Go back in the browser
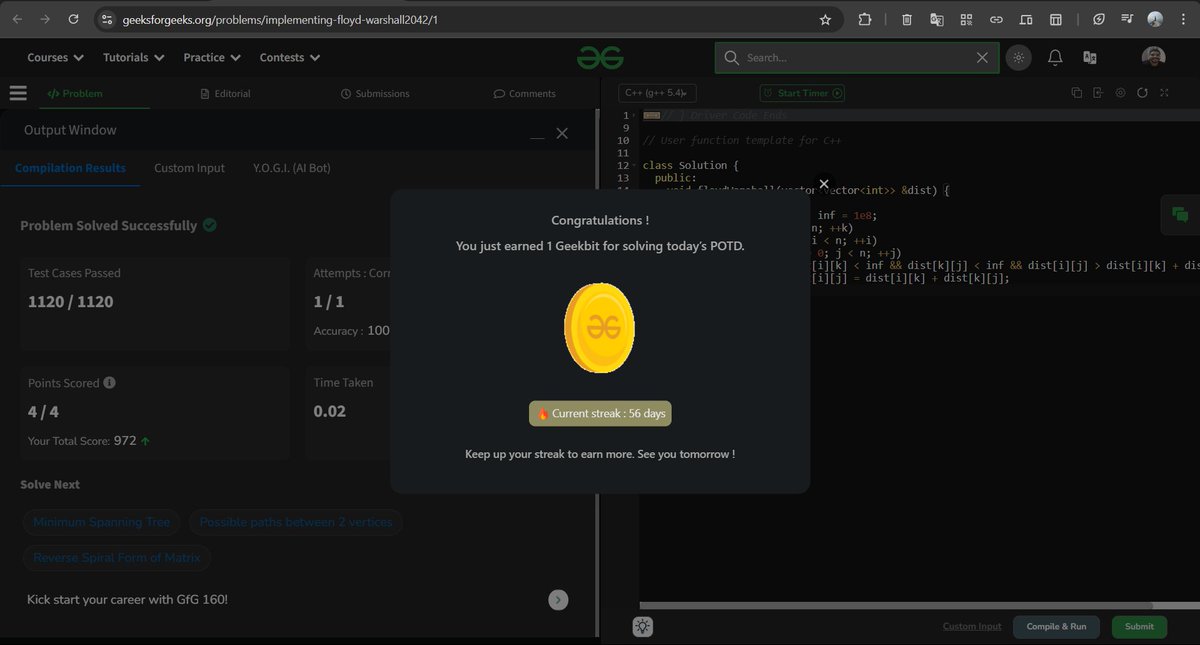Image resolution: width=1200 pixels, height=645 pixels. coord(17,19)
